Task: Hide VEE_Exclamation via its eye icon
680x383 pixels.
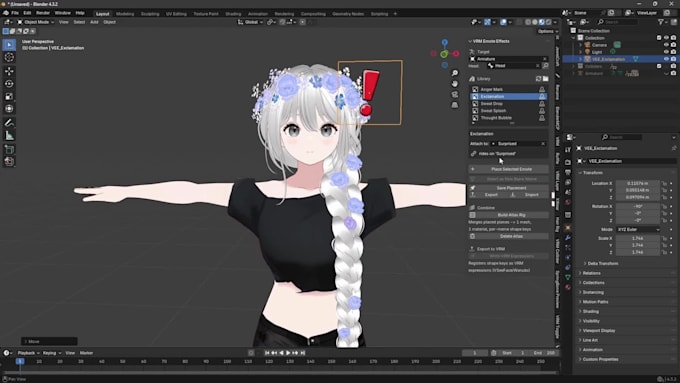Action: click(x=666, y=59)
